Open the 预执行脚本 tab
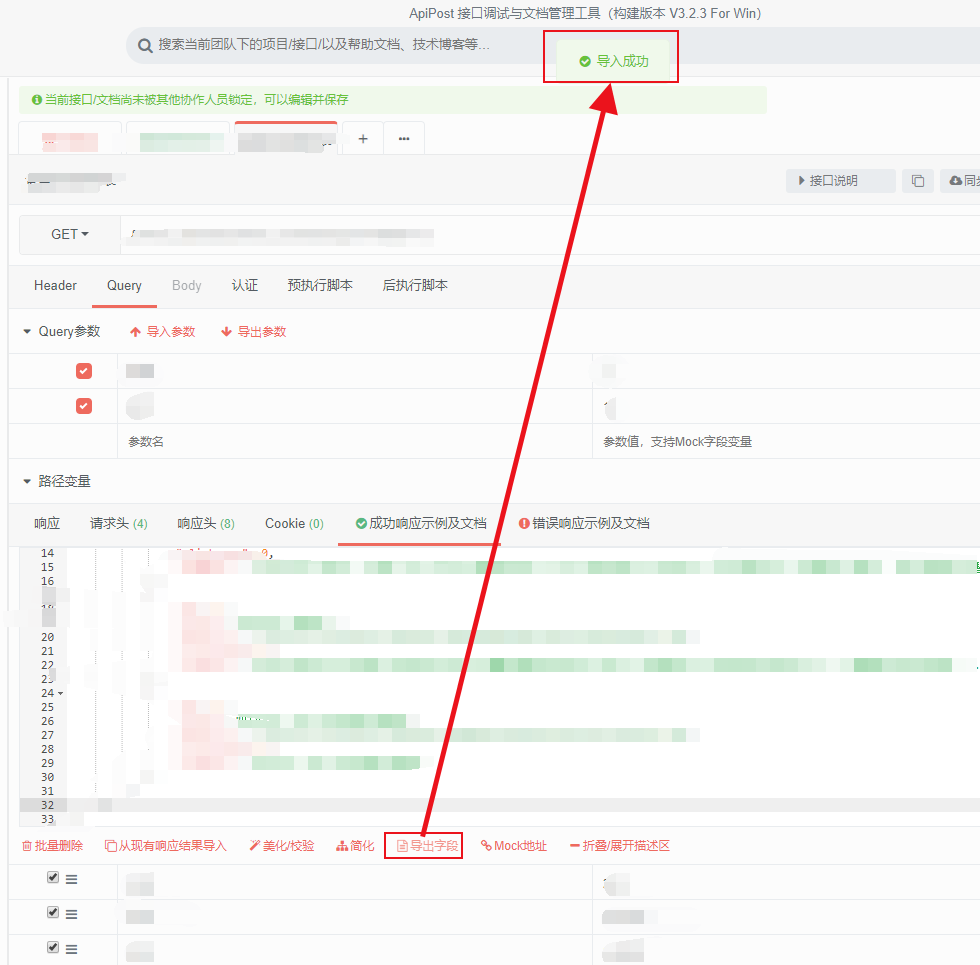The width and height of the screenshot is (980, 965). (320, 286)
